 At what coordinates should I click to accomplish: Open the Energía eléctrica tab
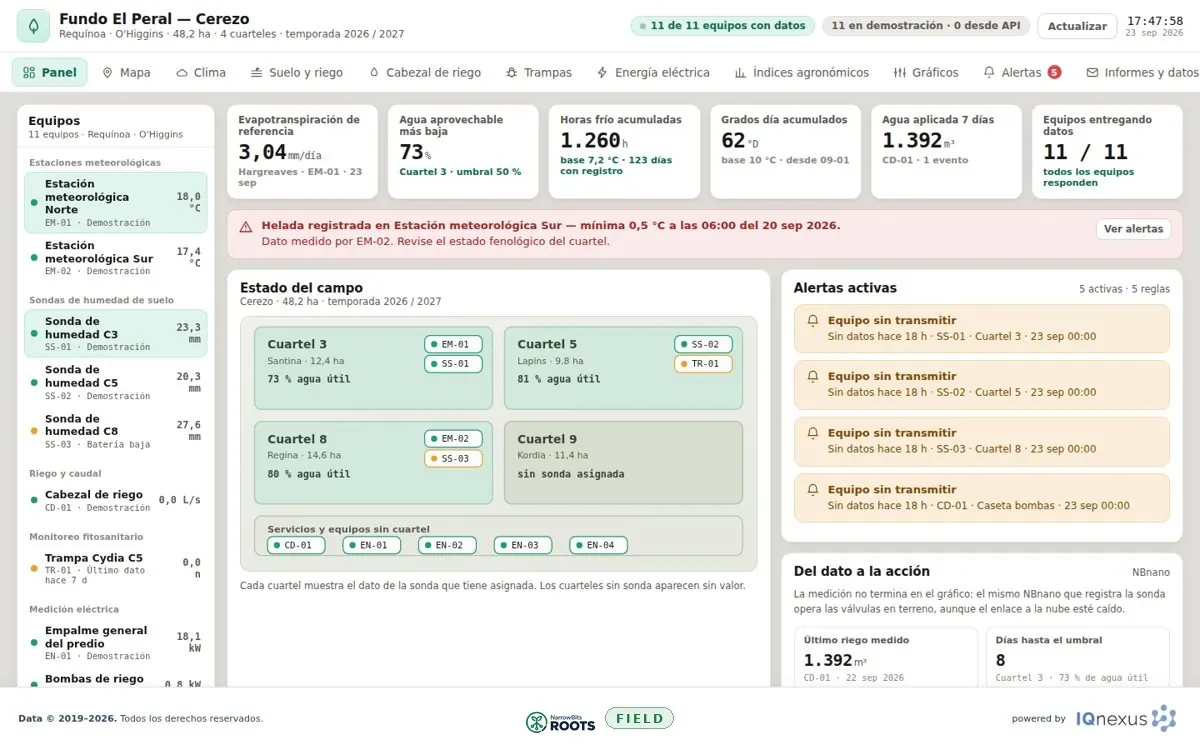point(653,73)
